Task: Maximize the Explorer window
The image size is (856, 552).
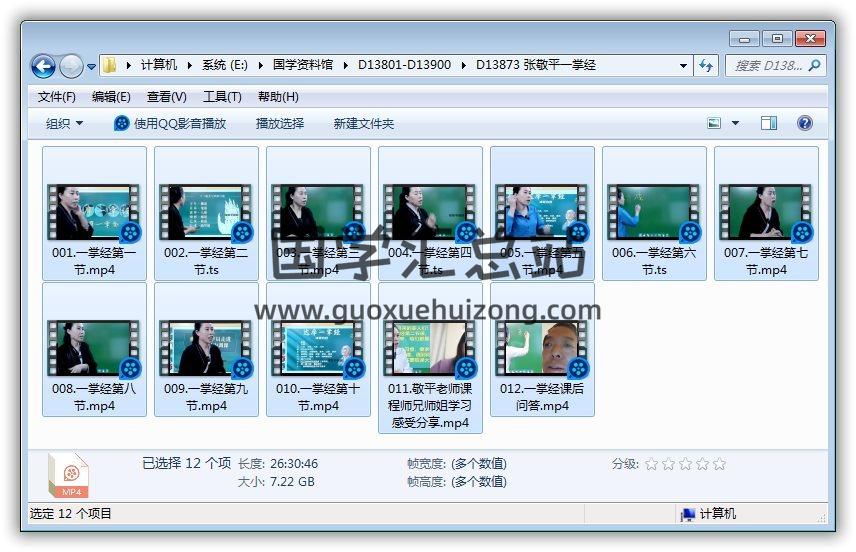Action: coord(777,39)
